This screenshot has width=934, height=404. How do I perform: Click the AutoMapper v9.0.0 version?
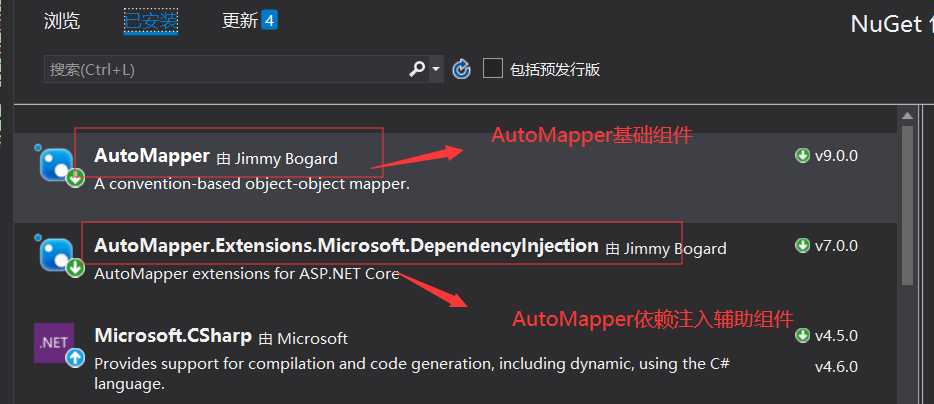pos(836,156)
